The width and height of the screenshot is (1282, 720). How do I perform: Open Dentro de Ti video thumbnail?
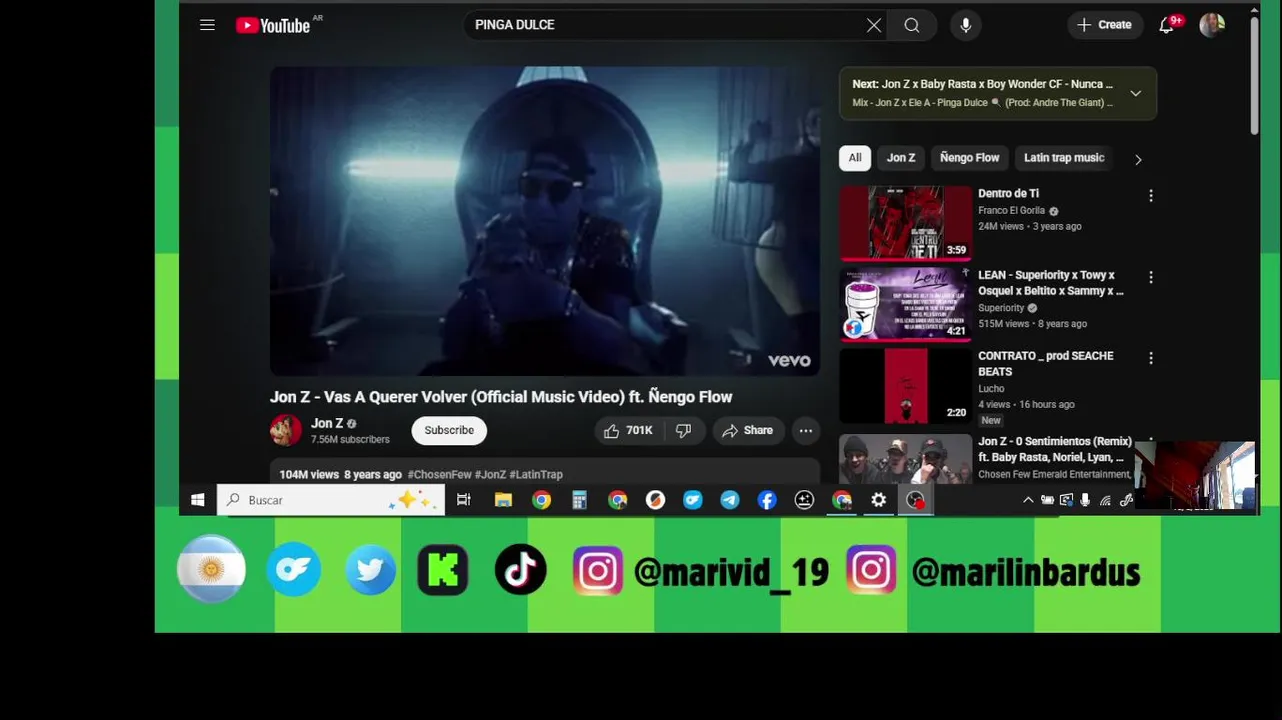point(905,223)
